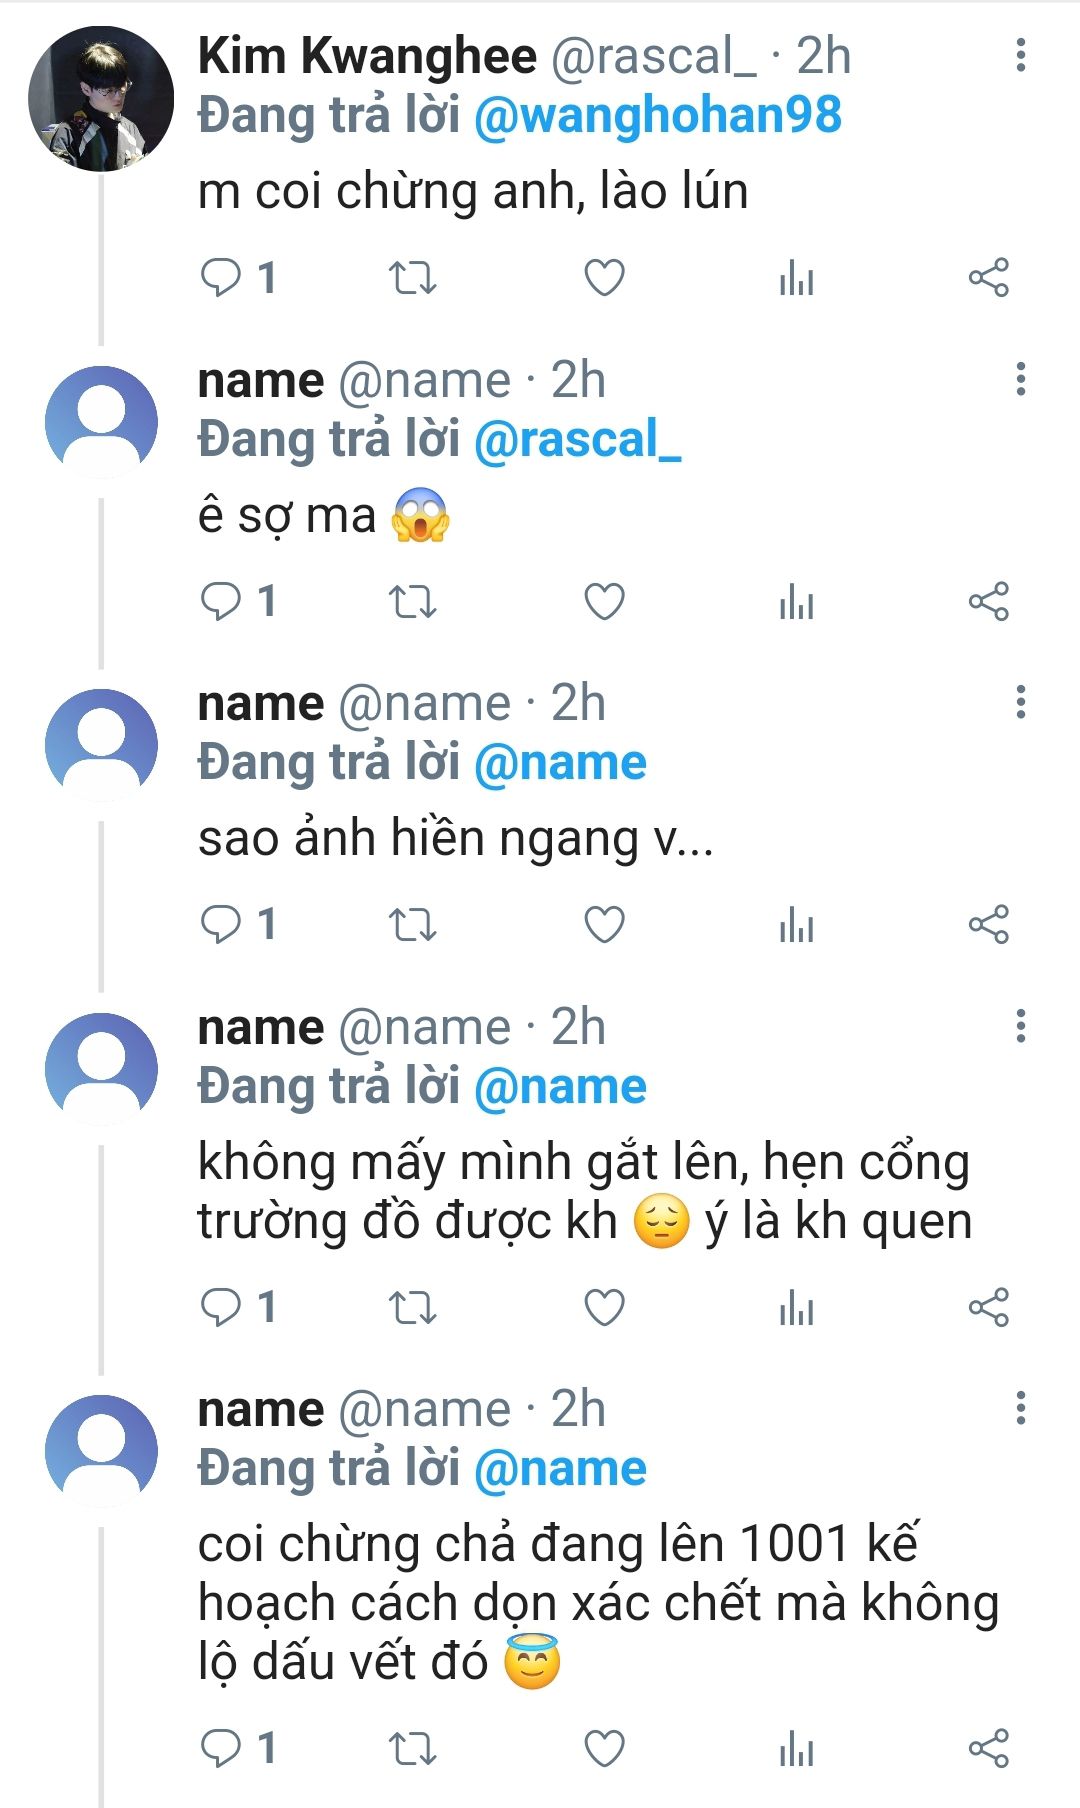Open replies on the 'ê sợ ma' tweet
Viewport: 1080px width, 1808px height.
click(238, 601)
